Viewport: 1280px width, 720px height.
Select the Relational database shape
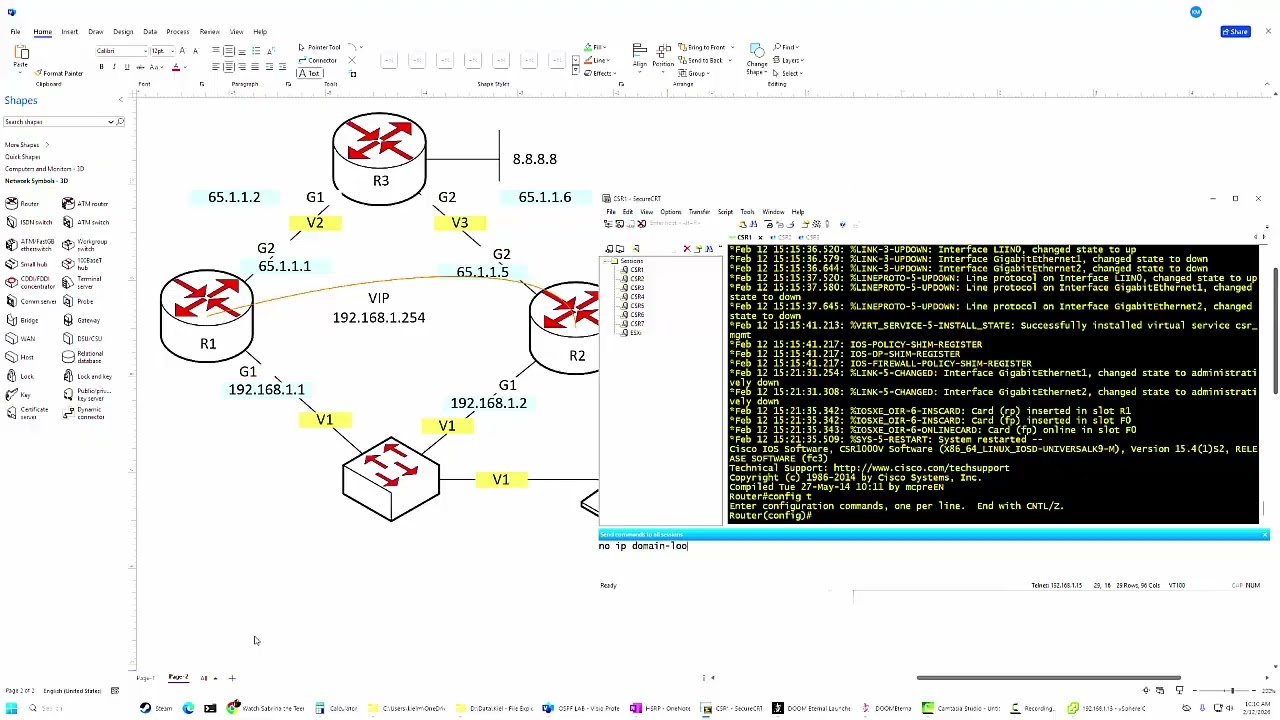pos(82,357)
